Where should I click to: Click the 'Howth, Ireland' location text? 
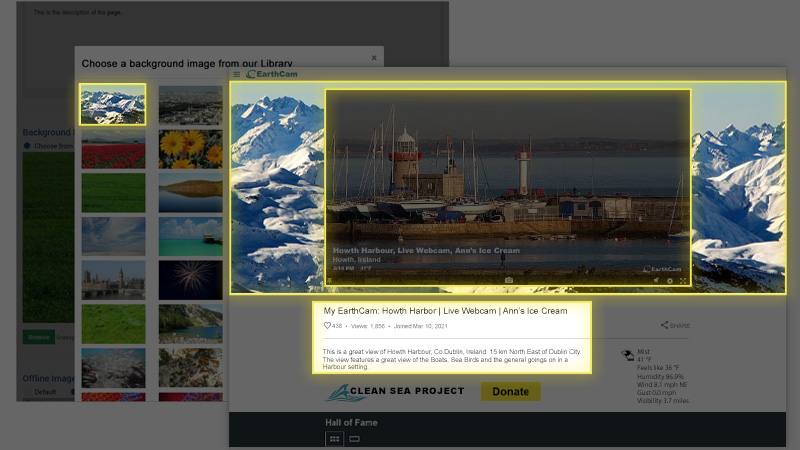point(357,260)
